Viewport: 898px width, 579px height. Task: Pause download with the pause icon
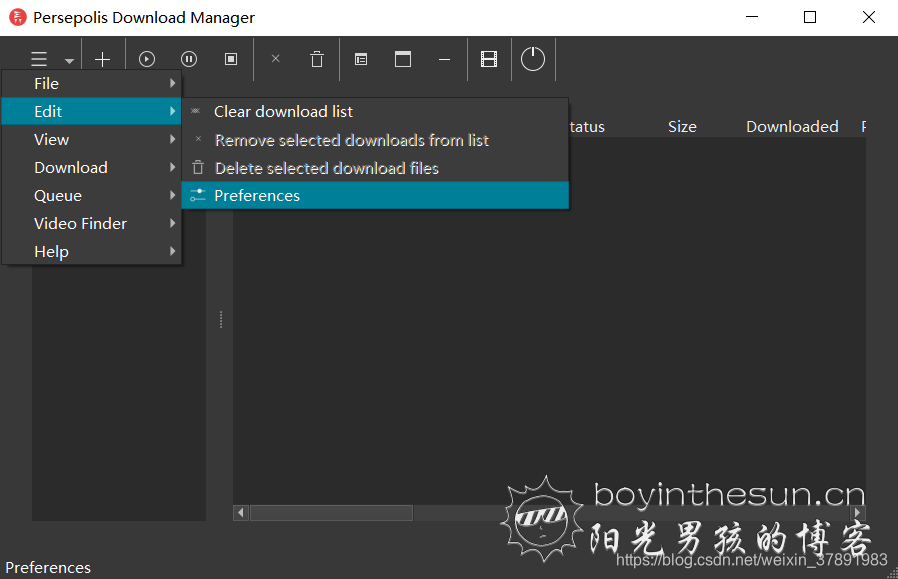pyautogui.click(x=189, y=59)
